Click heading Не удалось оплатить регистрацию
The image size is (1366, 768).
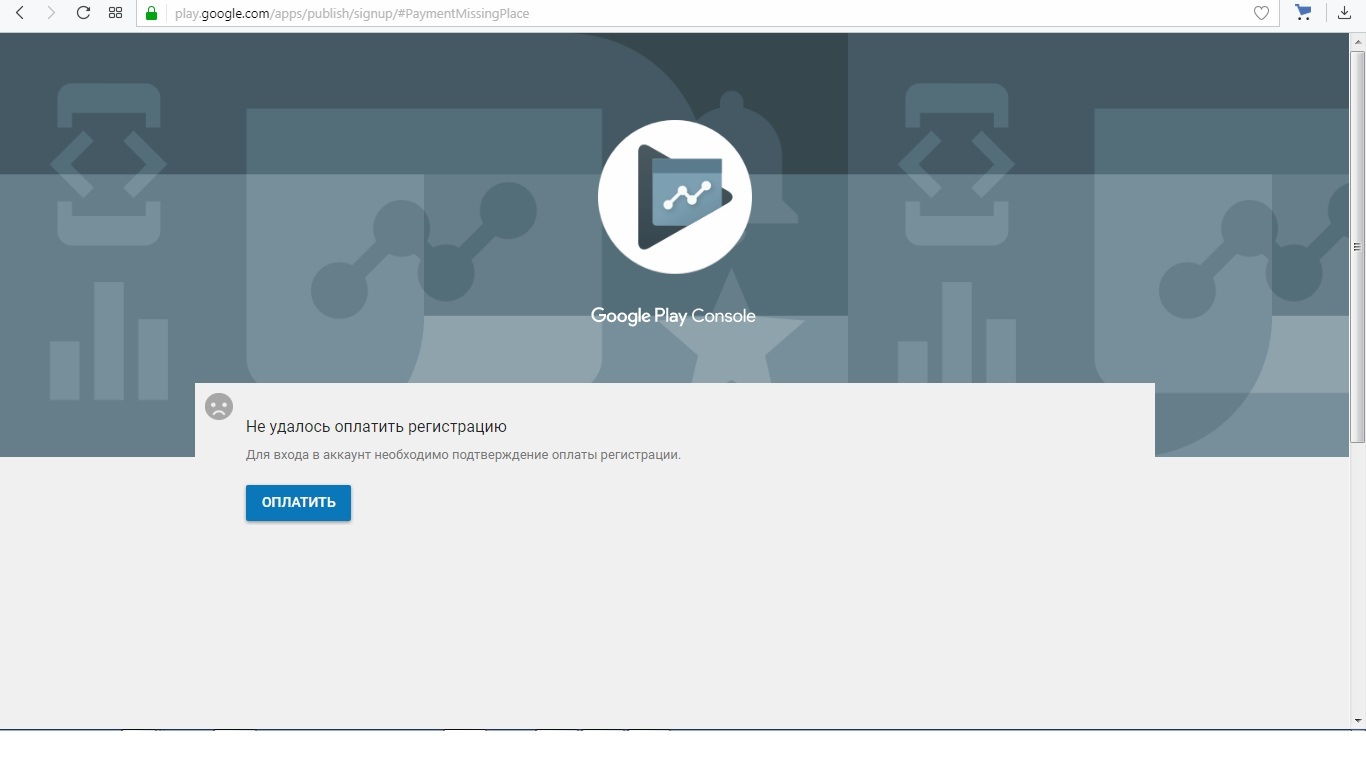point(376,427)
